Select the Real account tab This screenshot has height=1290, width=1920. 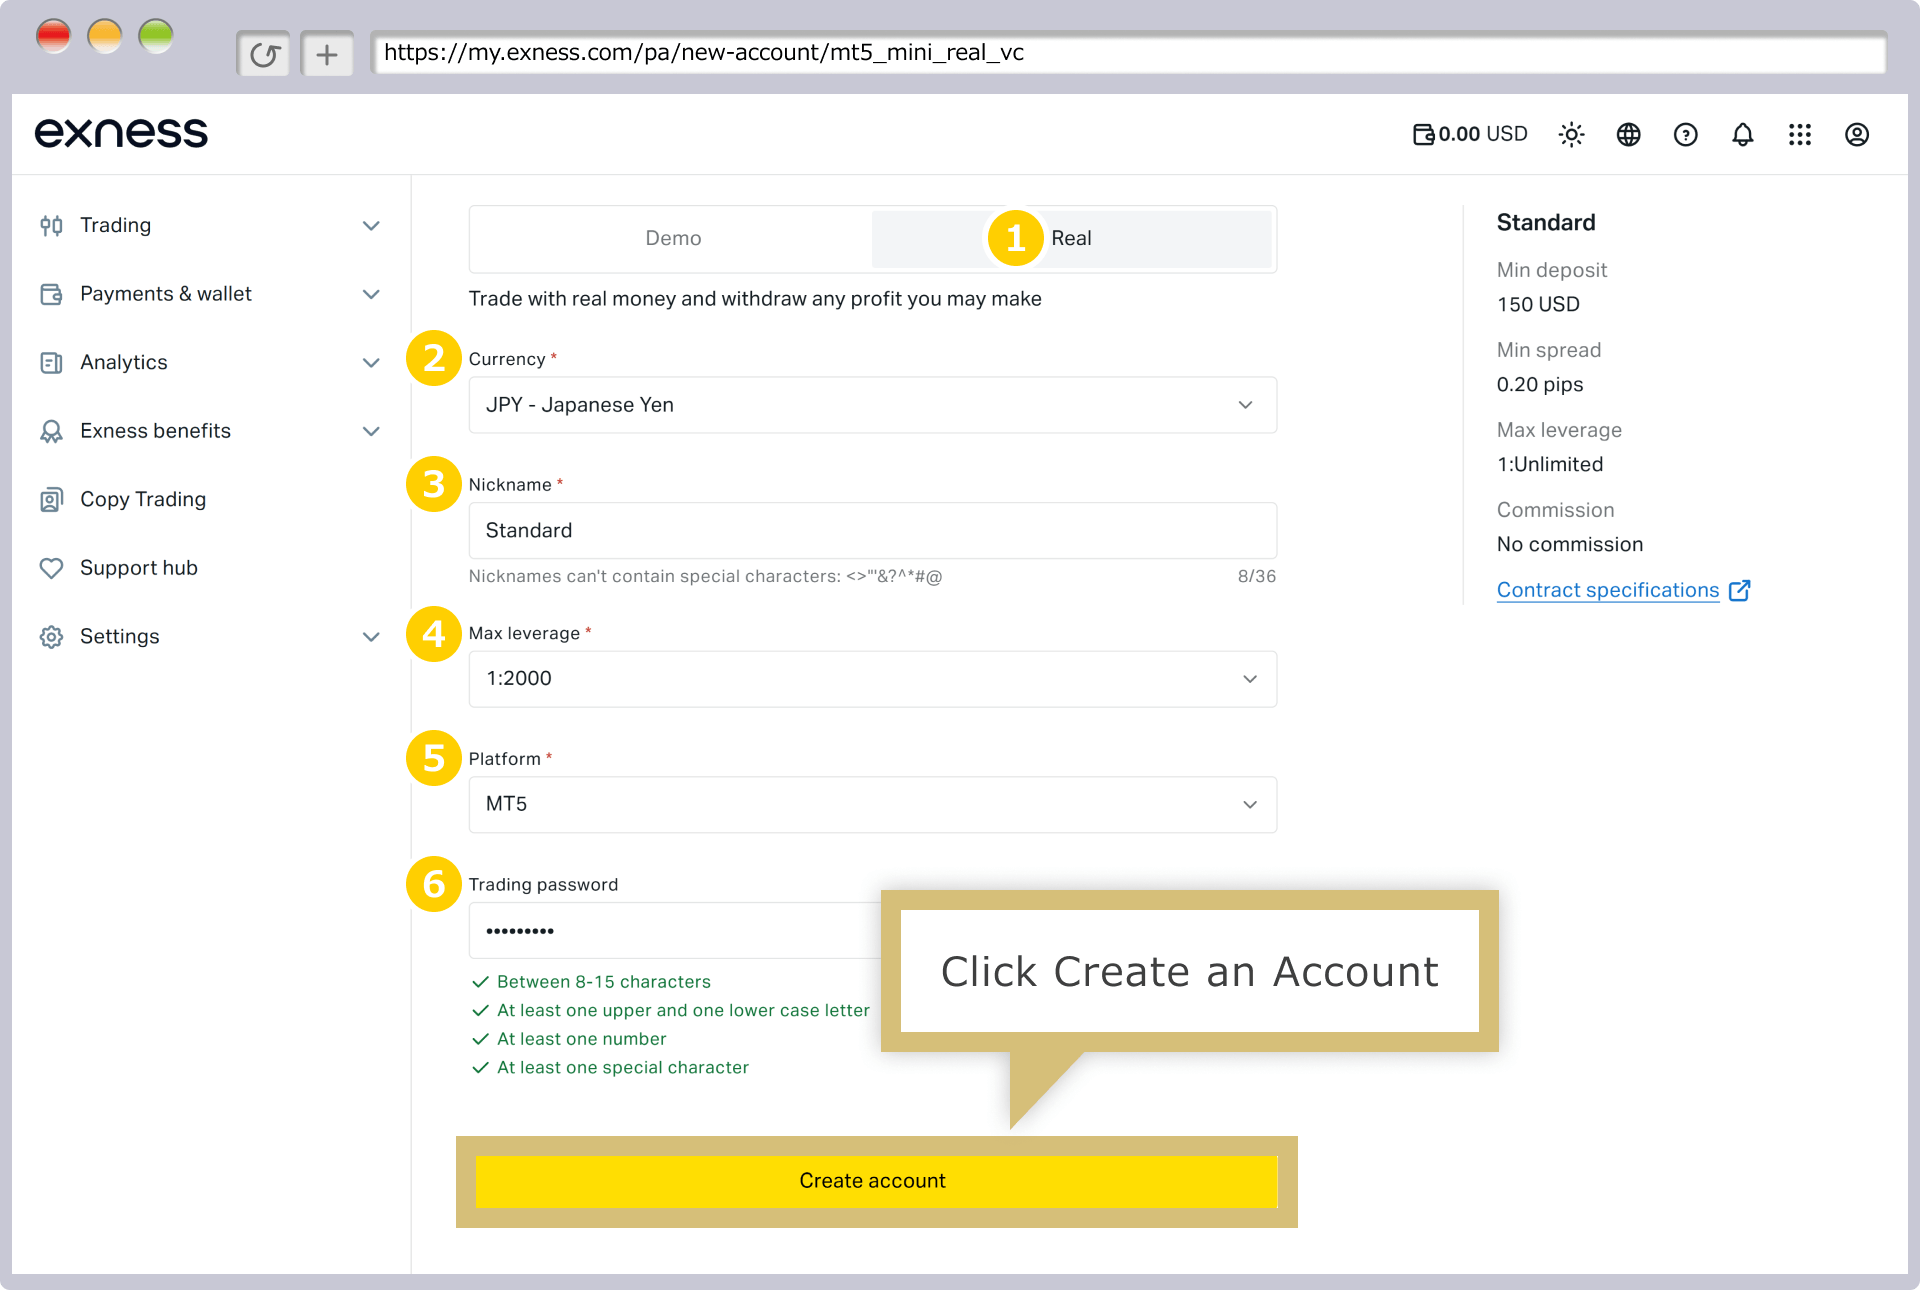(1071, 238)
